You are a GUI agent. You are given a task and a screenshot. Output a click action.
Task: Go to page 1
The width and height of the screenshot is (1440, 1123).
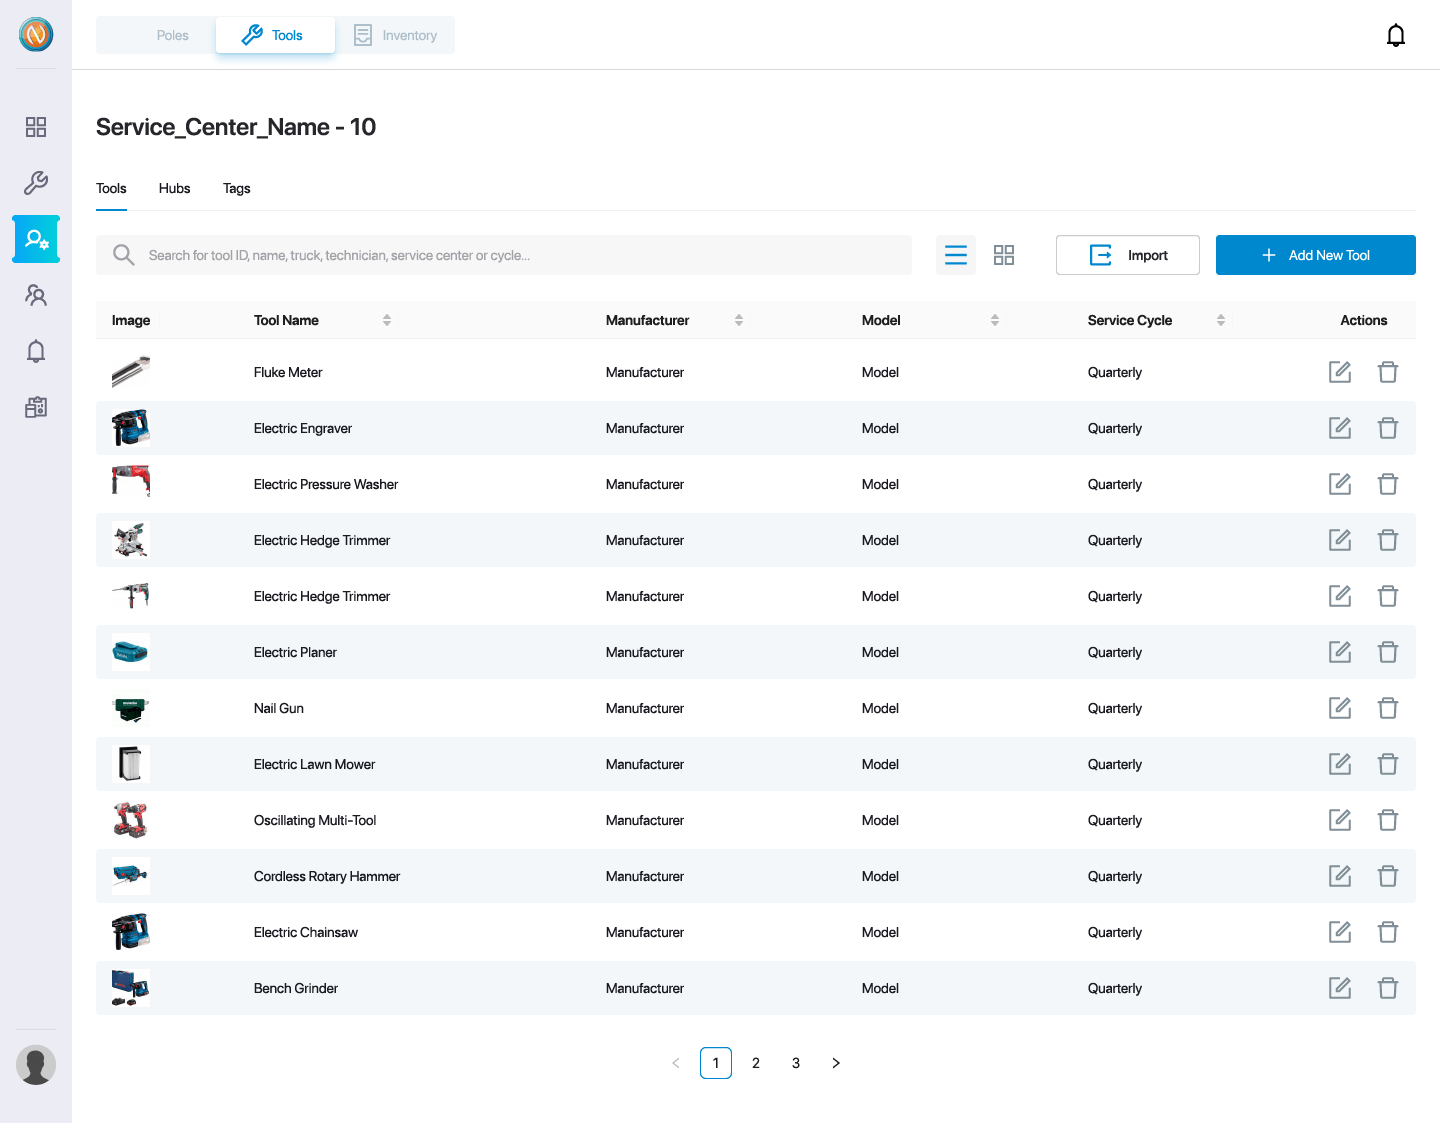[x=716, y=1063]
